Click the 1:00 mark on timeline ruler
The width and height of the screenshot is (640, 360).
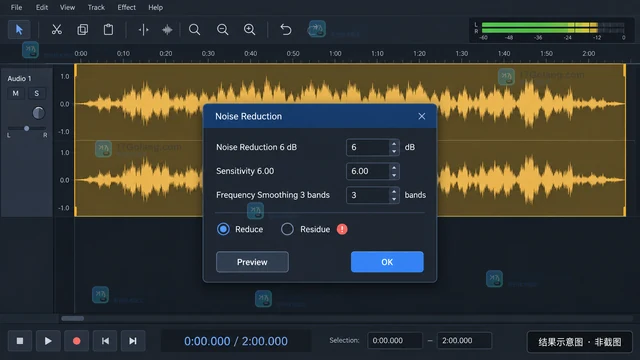click(x=335, y=53)
